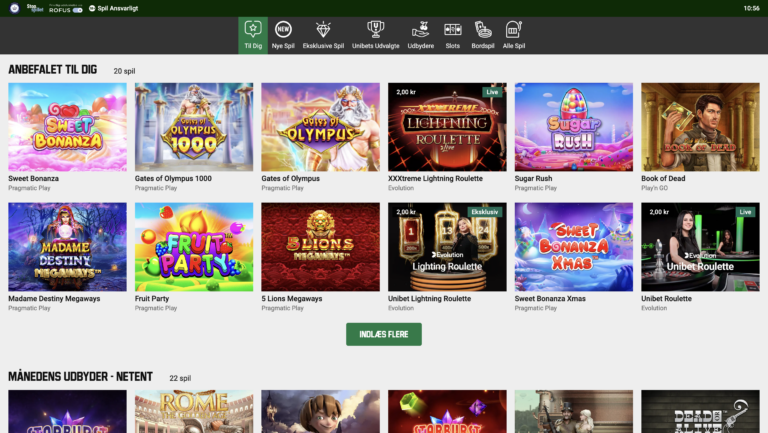Launch Gates of Olympus 1000 thumbnail
Viewport: 768px width, 433px height.
[194, 127]
